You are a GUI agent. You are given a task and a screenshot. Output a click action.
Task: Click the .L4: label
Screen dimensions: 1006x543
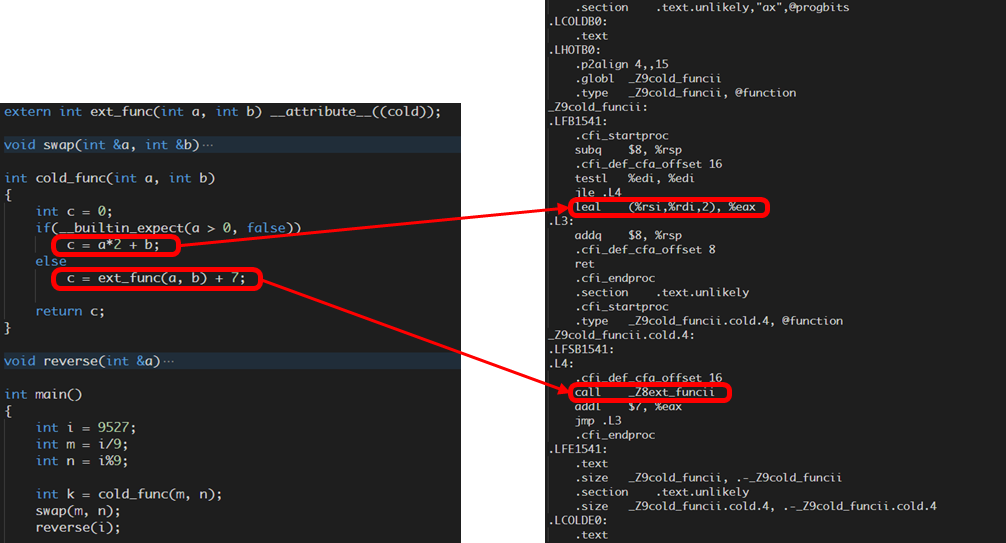coord(561,363)
